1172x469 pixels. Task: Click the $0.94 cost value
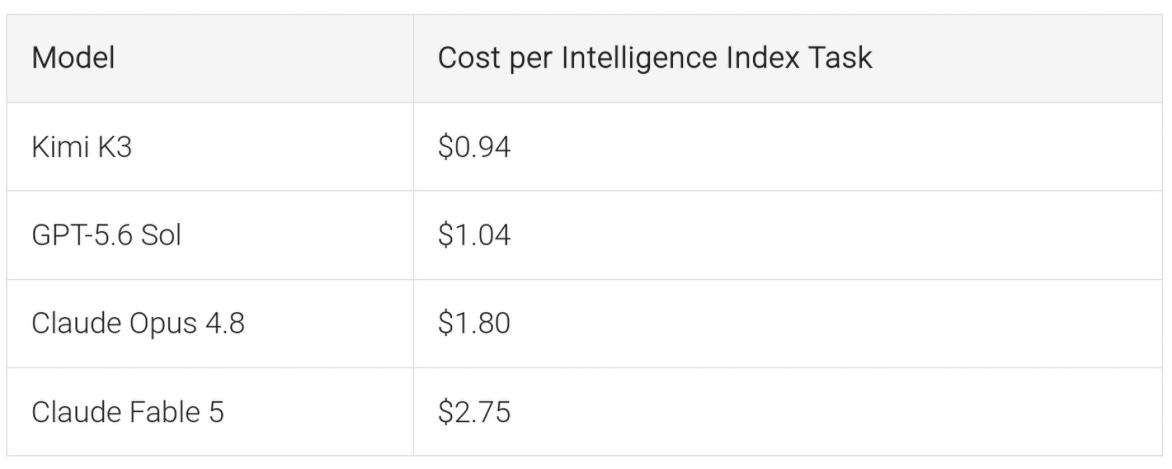coord(474,147)
